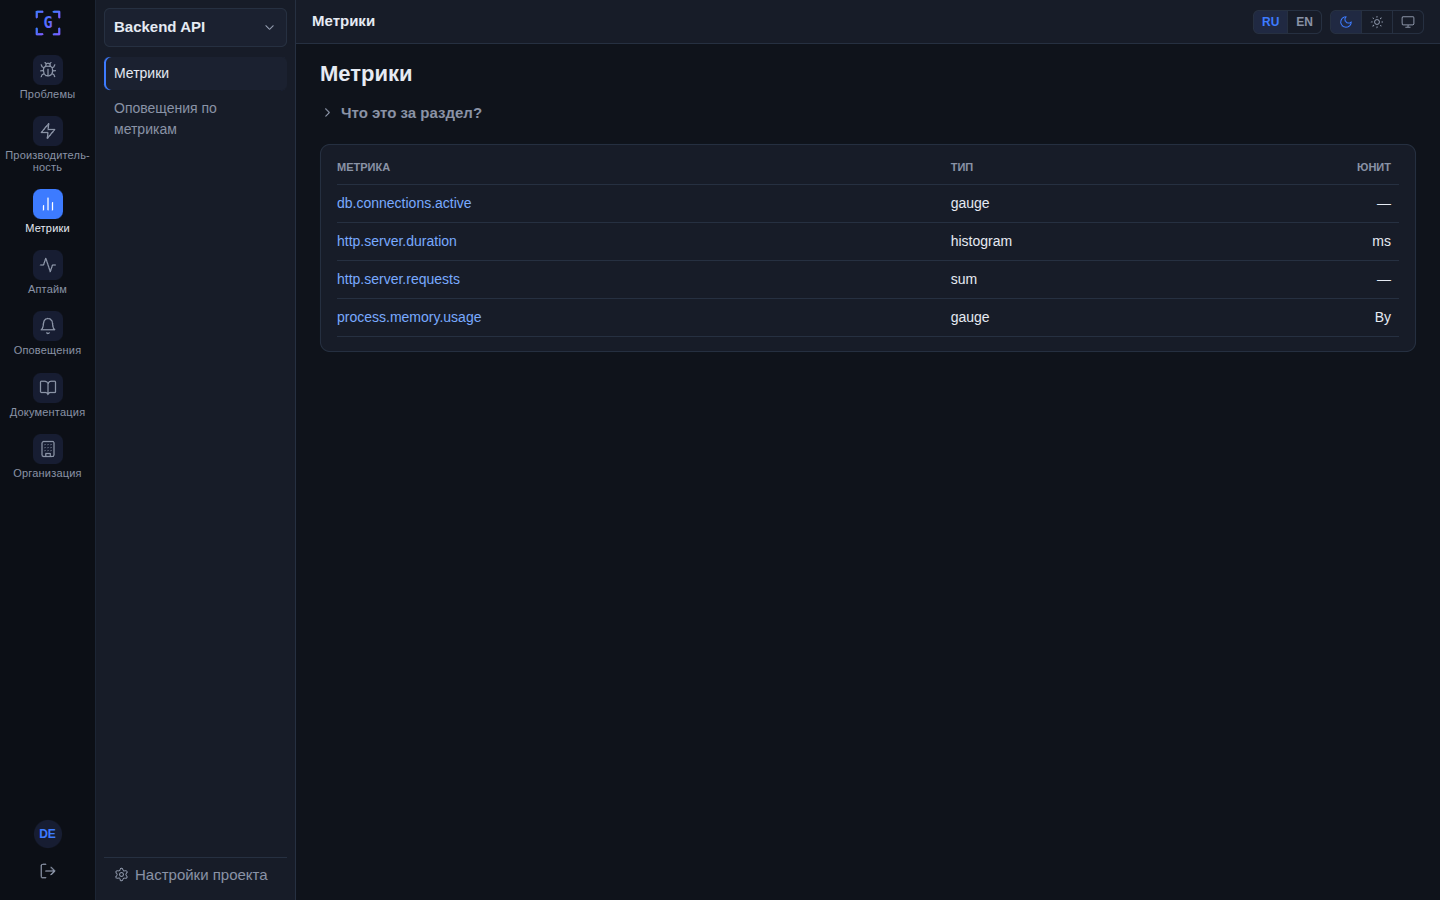The height and width of the screenshot is (900, 1440).
Task: Click the DE user avatar
Action: click(x=47, y=834)
